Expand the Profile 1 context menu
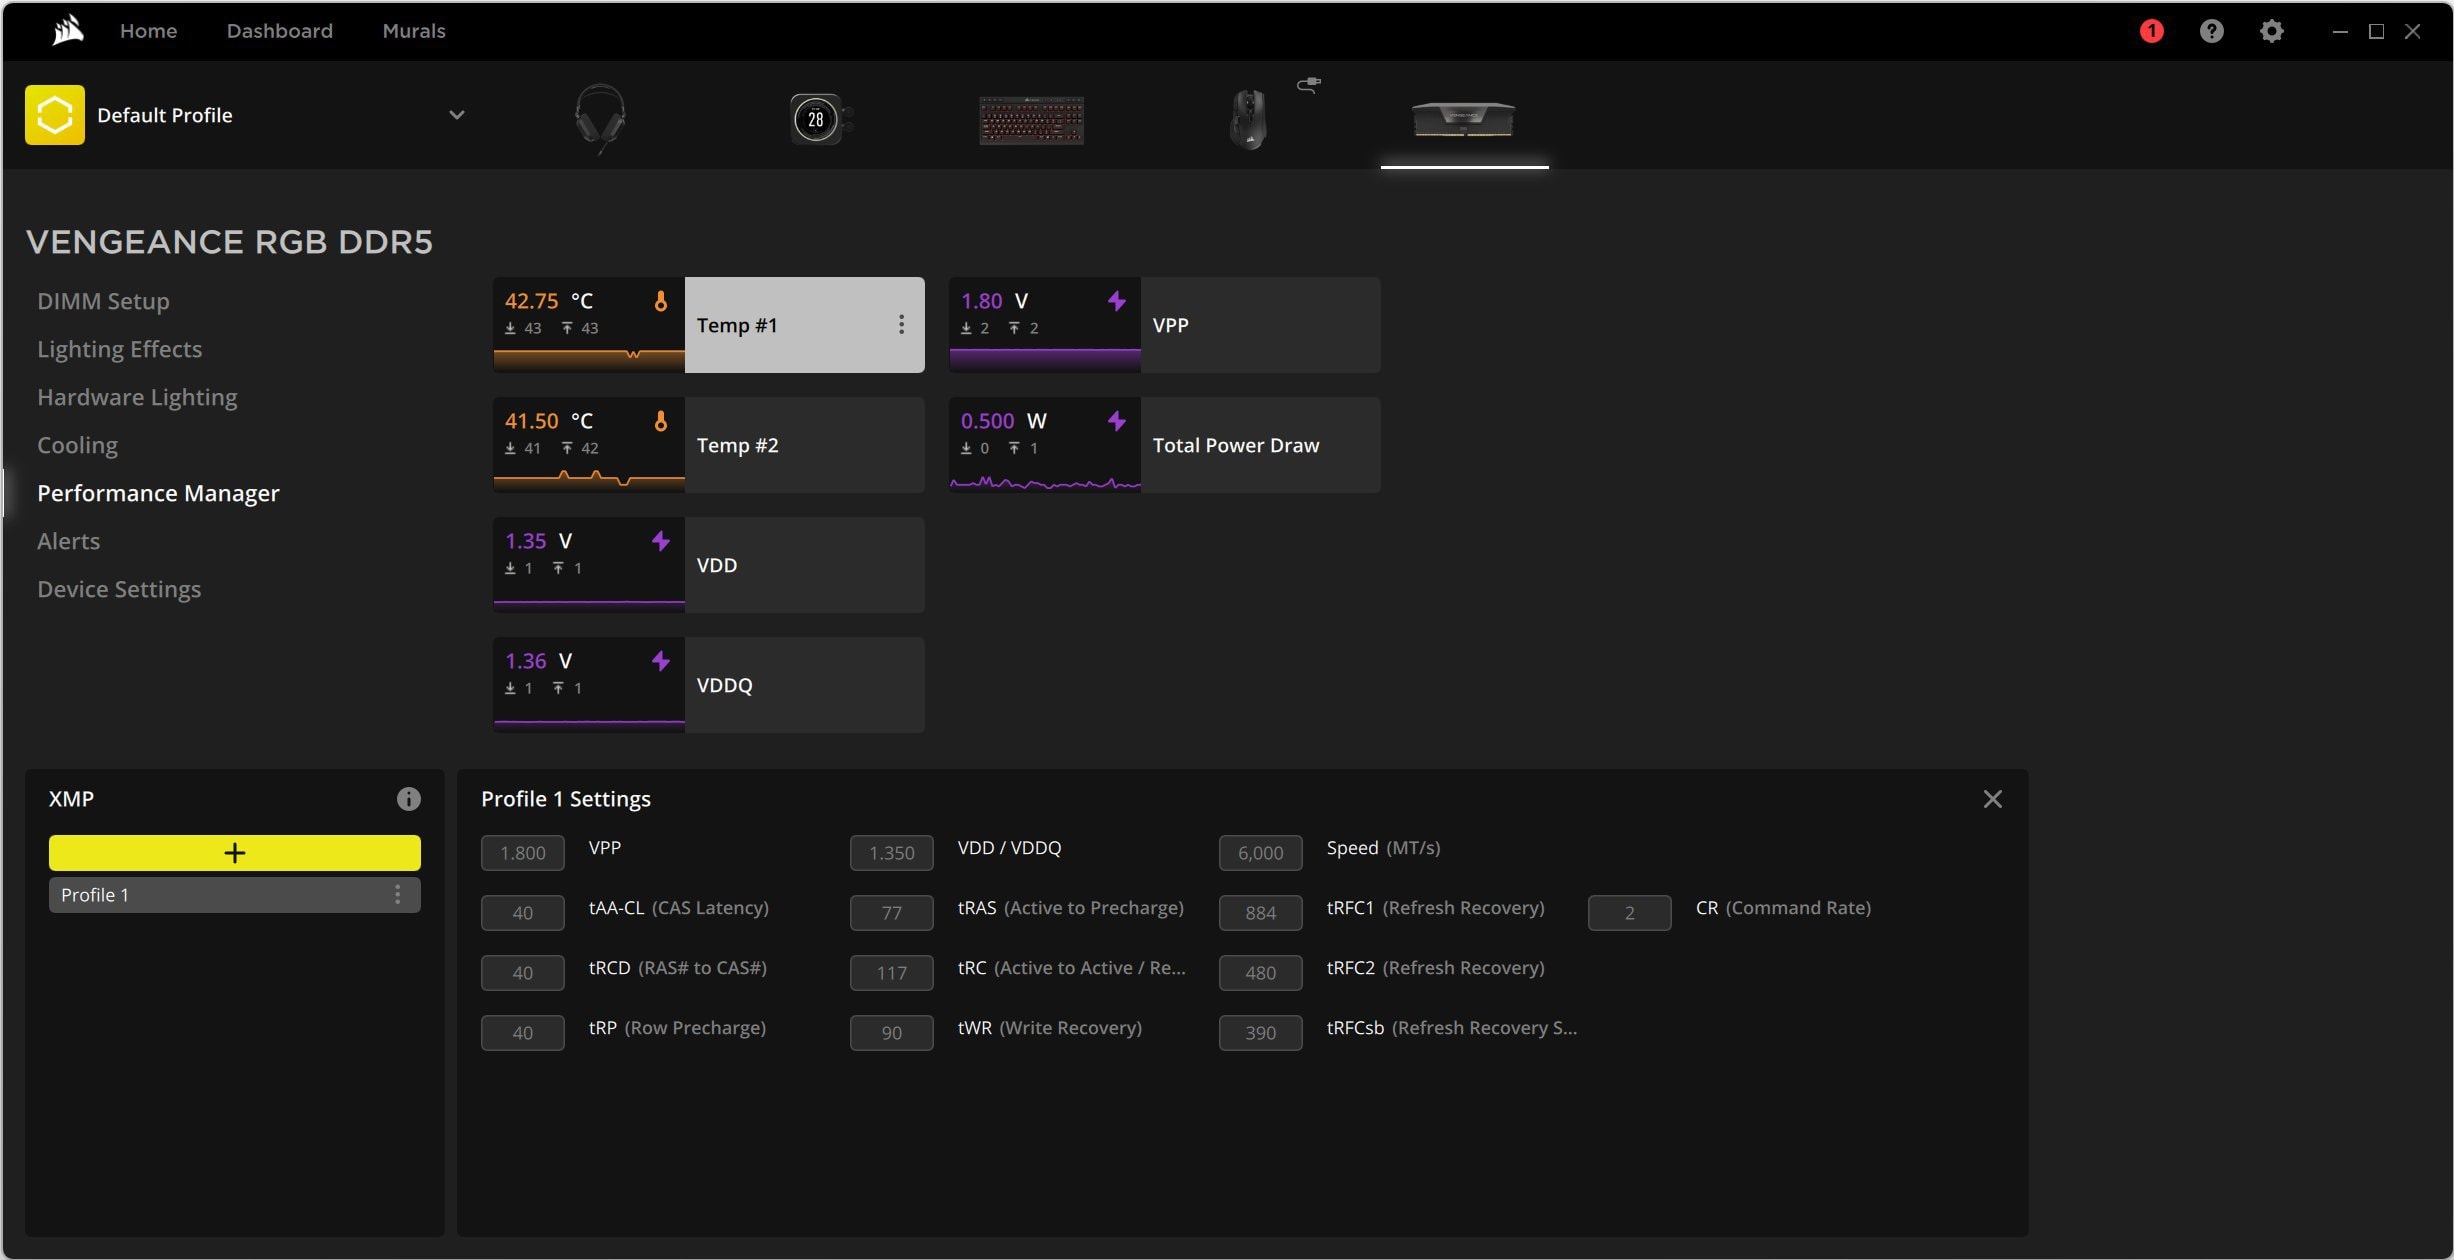 (399, 894)
